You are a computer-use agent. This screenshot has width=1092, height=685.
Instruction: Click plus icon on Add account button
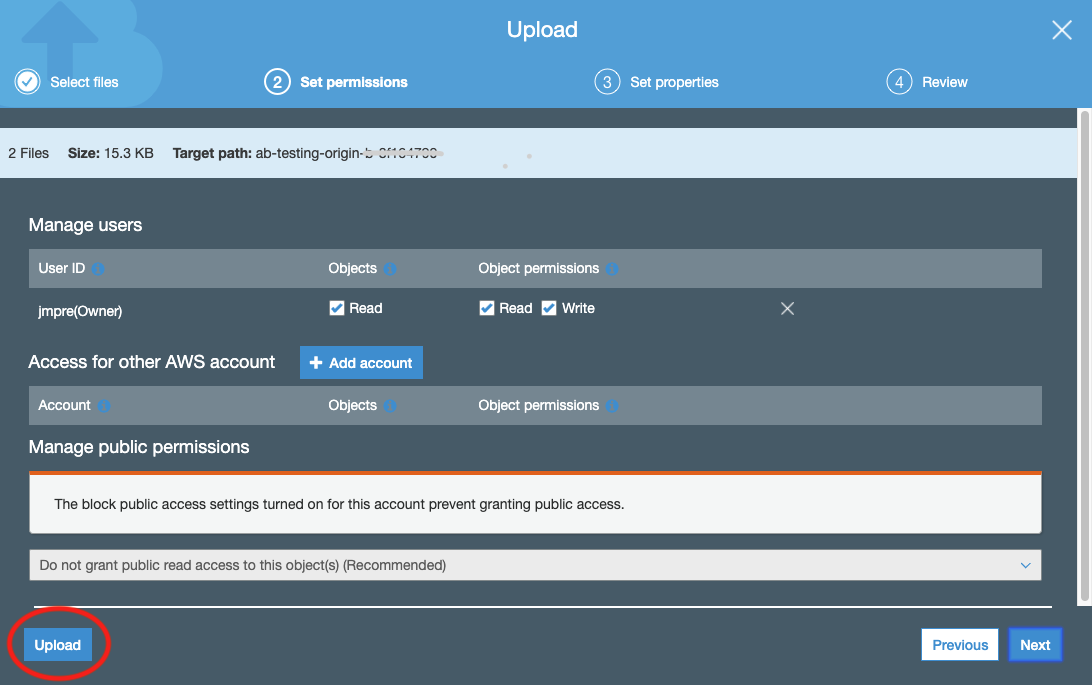click(x=315, y=363)
